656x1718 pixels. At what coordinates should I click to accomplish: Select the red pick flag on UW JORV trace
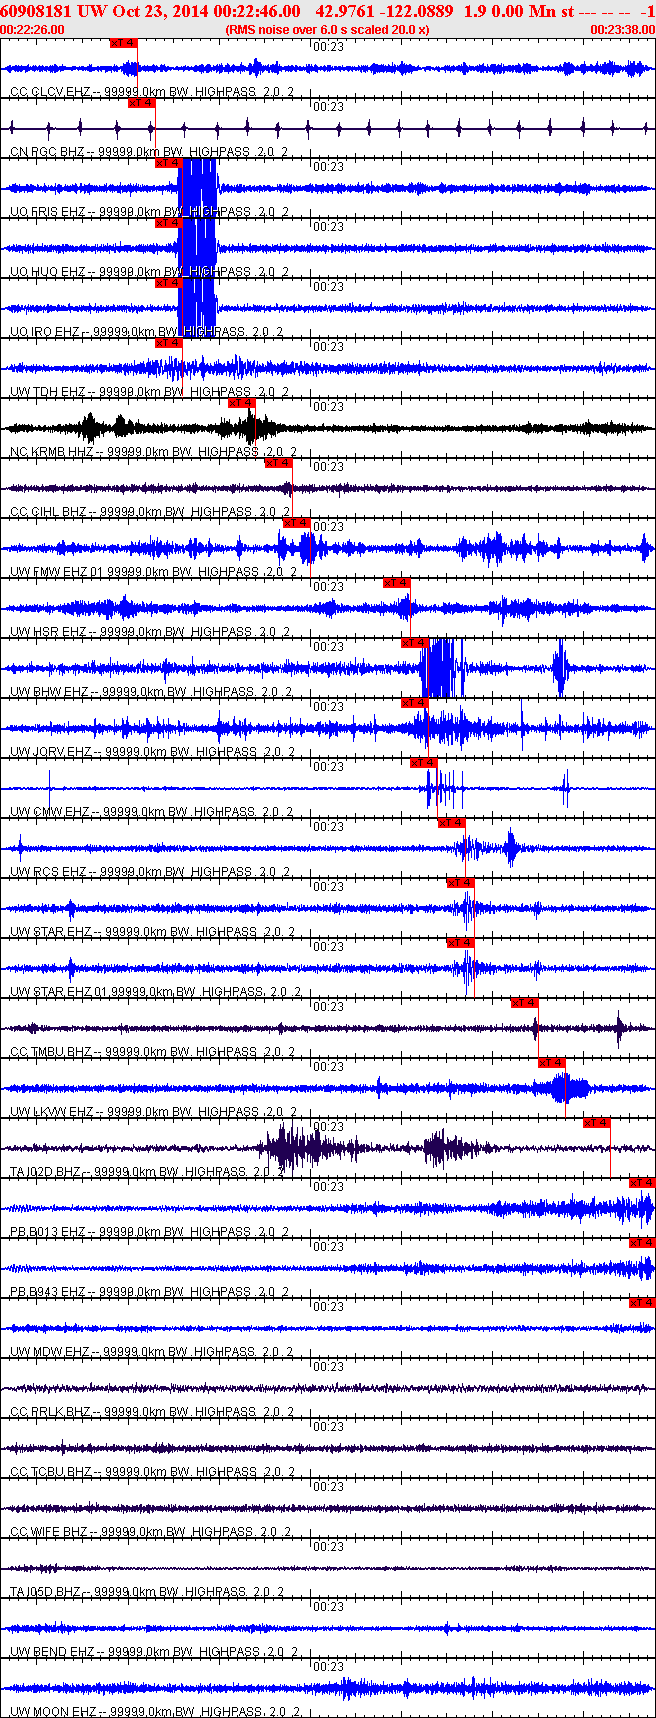pyautogui.click(x=415, y=703)
